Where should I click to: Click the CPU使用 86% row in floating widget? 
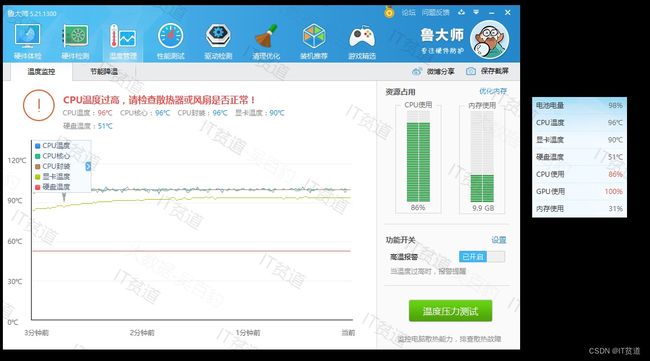point(579,174)
